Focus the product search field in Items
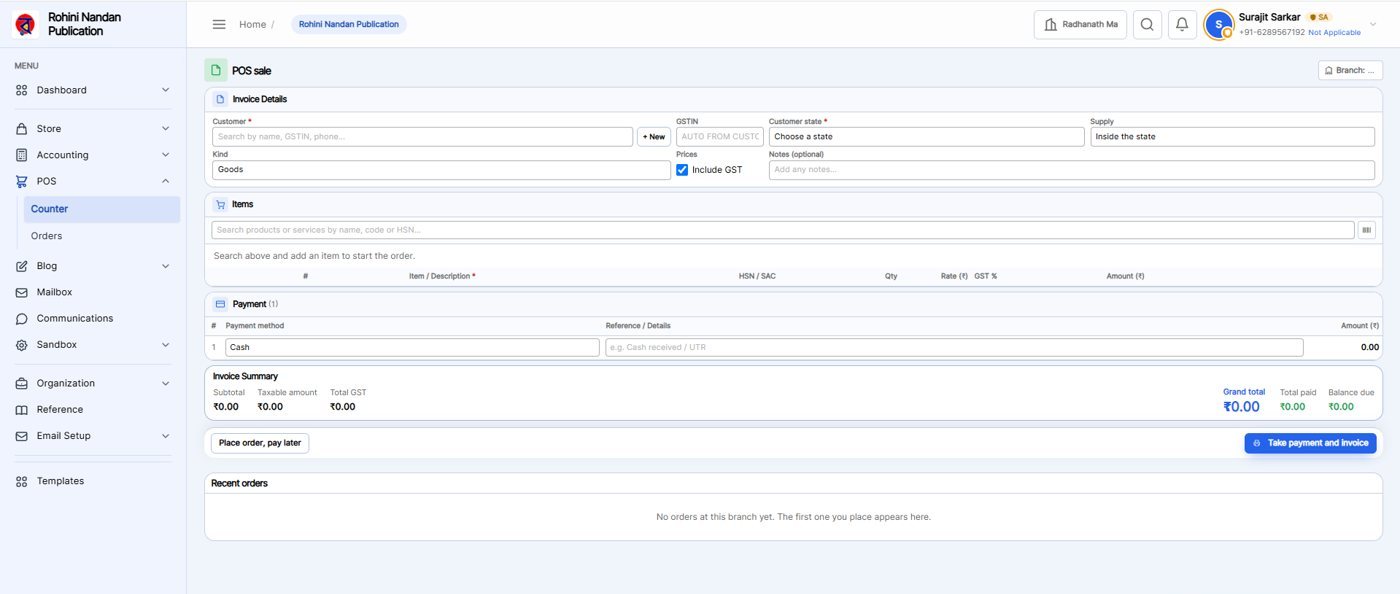The height and width of the screenshot is (594, 1400). (x=783, y=230)
